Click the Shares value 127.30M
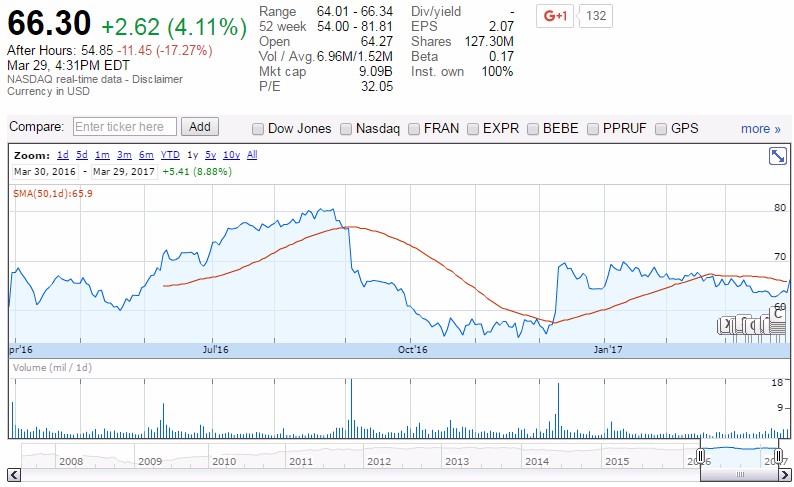The height and width of the screenshot is (487, 794). click(489, 42)
